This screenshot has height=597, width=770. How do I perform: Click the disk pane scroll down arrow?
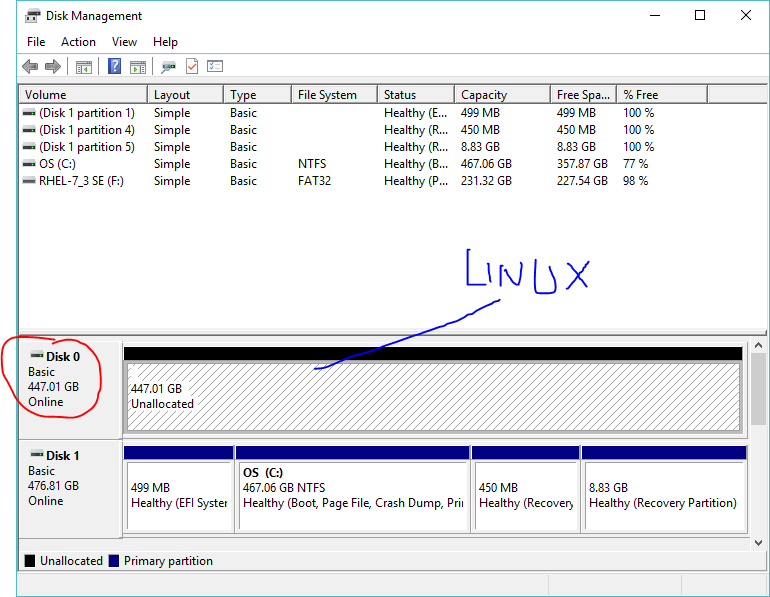click(x=758, y=543)
